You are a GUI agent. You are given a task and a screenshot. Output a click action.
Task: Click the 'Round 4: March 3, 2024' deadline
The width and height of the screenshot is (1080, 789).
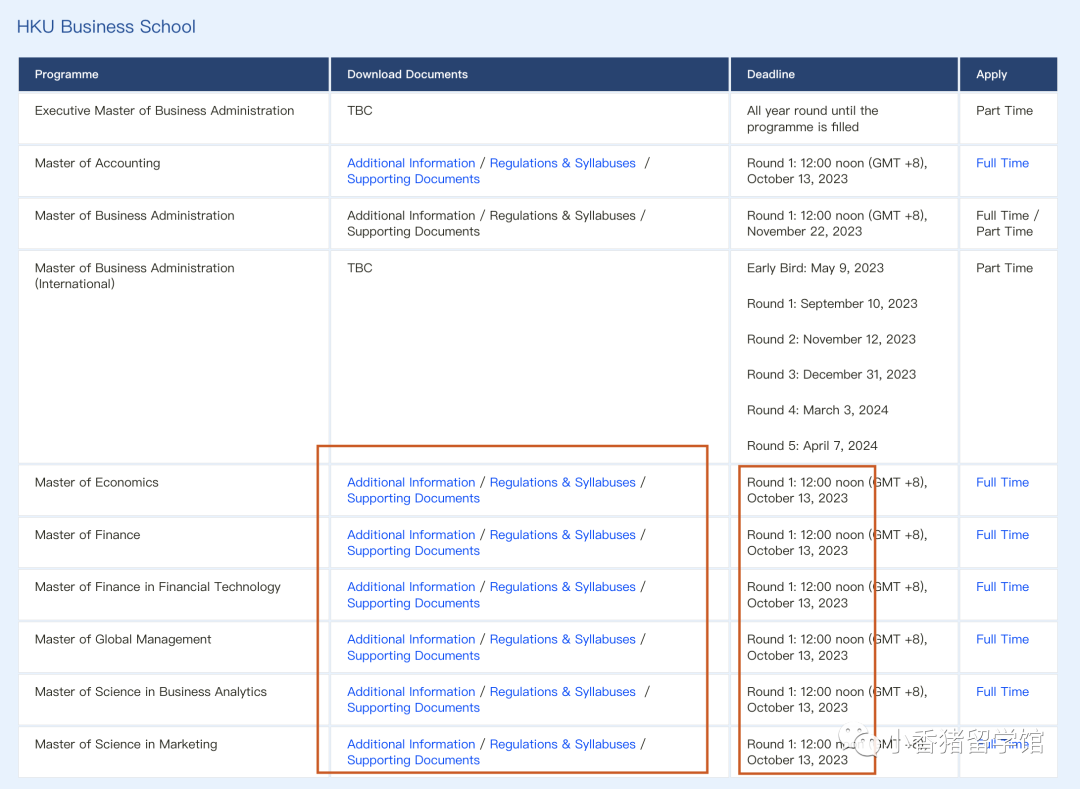(x=818, y=410)
